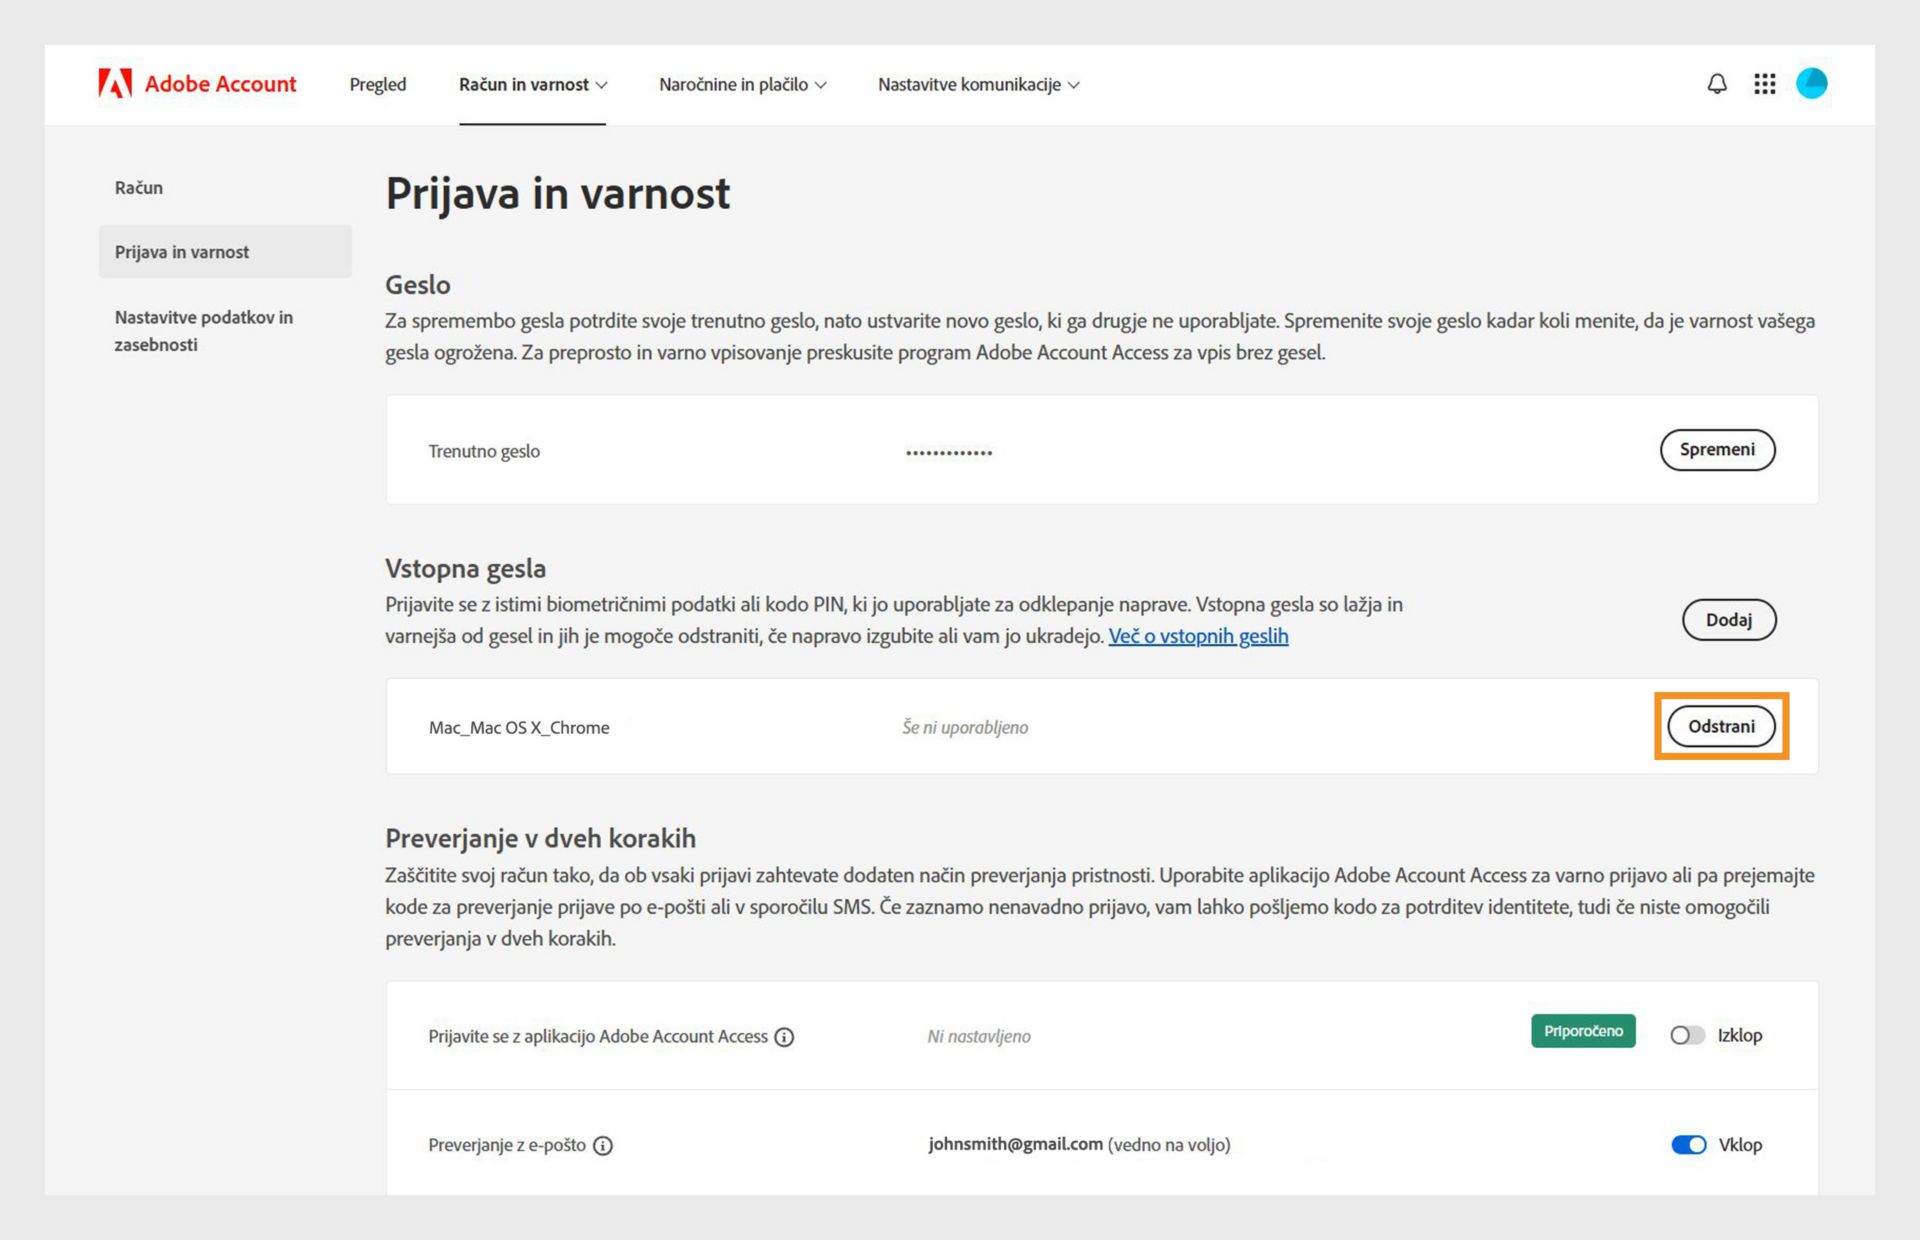The height and width of the screenshot is (1240, 1920).
Task: Open Nastavitve podatkov in zasebnosti
Action: 204,331
